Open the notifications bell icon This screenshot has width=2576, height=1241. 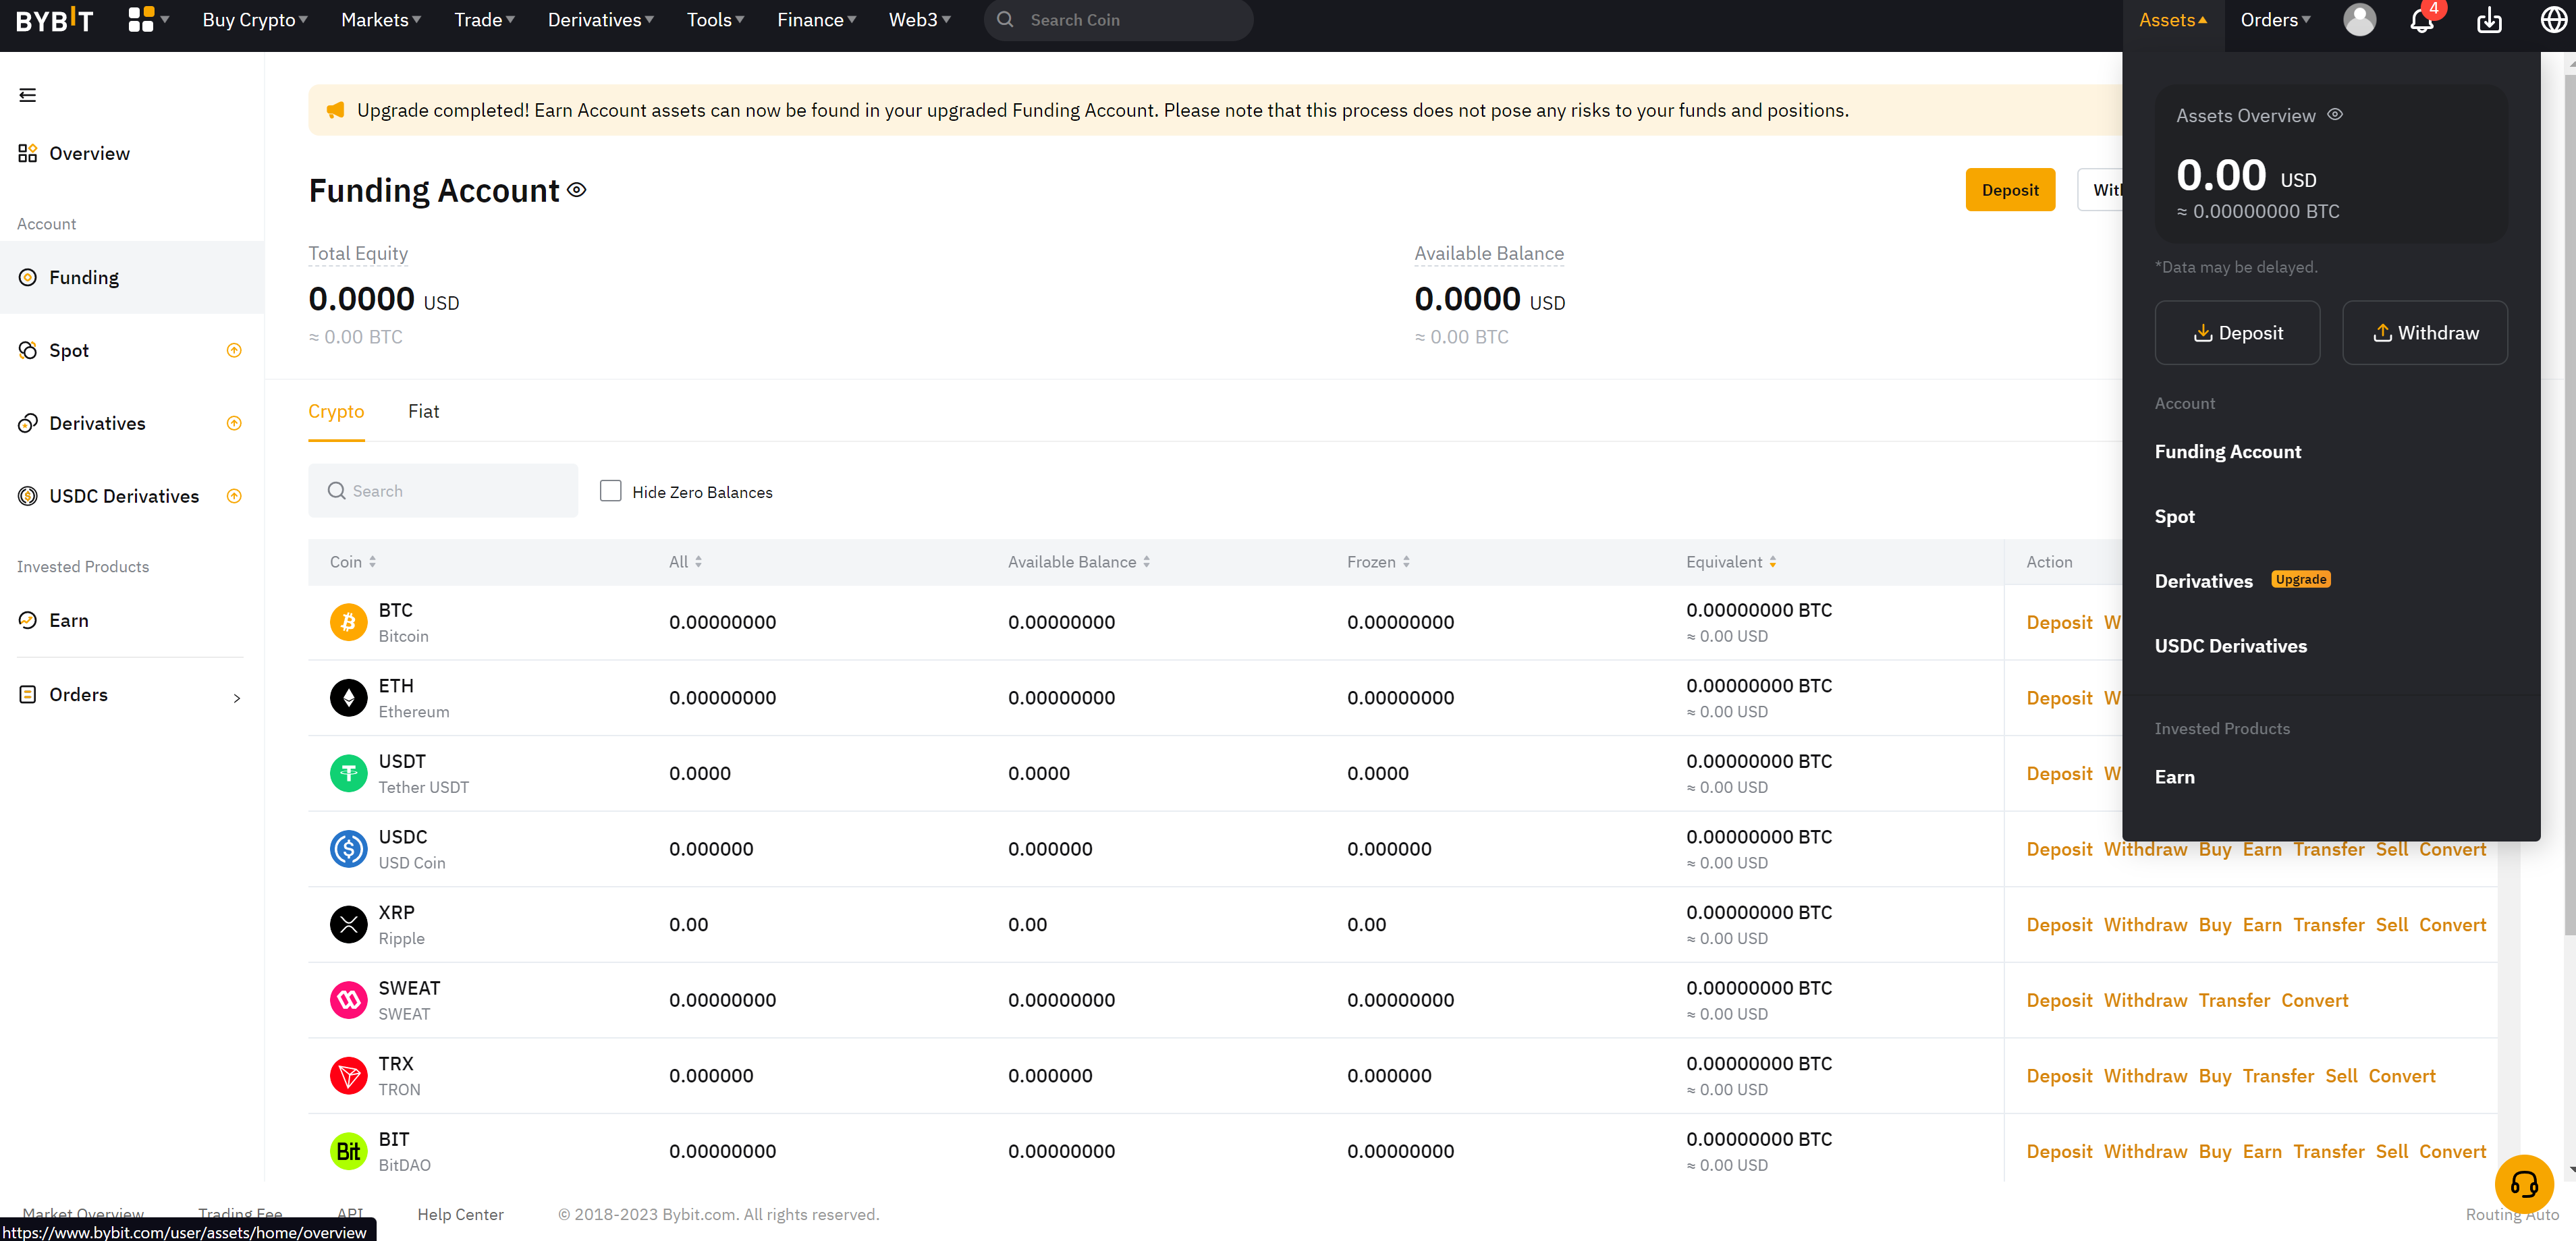(2421, 20)
